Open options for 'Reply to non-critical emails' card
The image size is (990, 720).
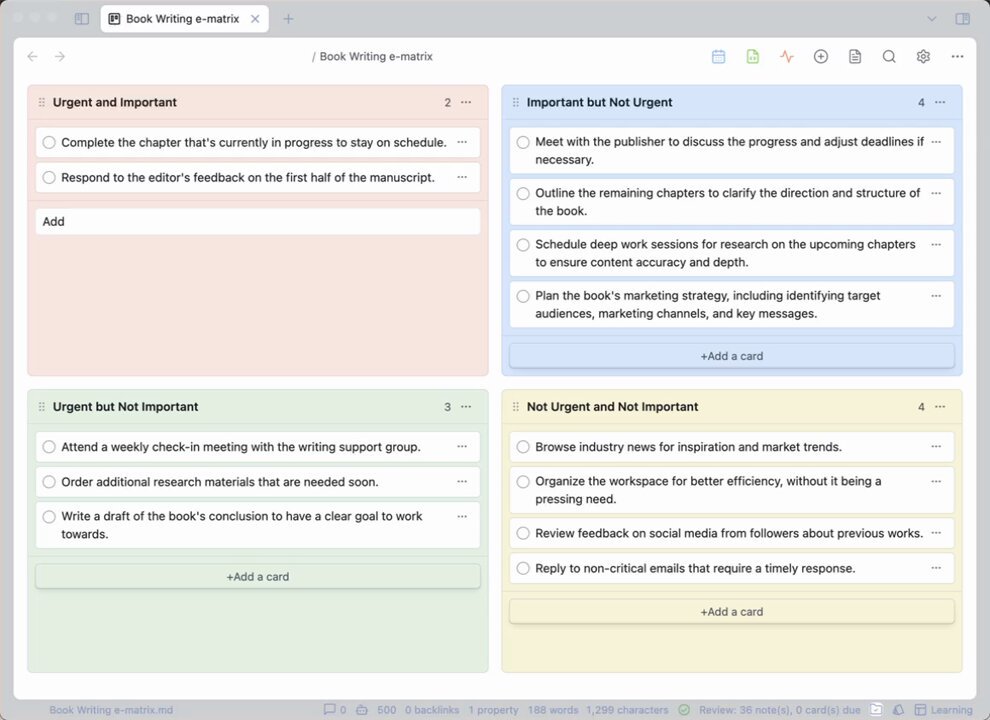936,568
